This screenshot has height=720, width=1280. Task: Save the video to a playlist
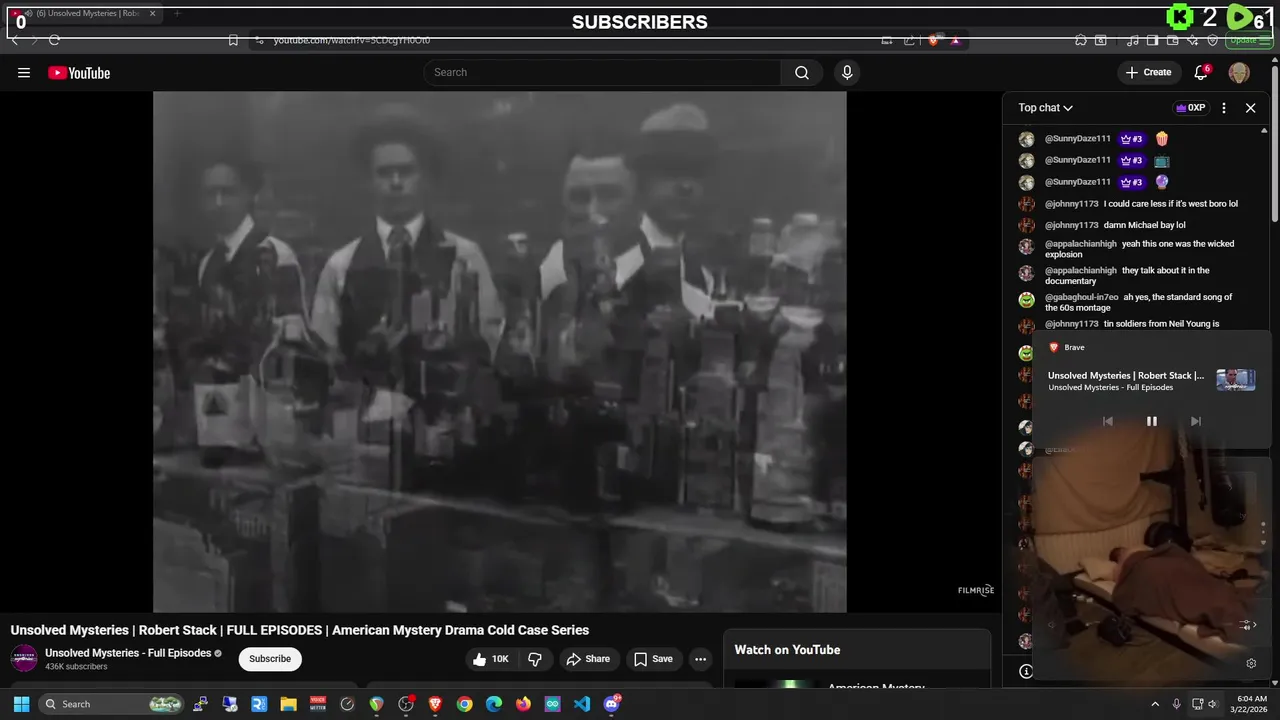(x=653, y=659)
